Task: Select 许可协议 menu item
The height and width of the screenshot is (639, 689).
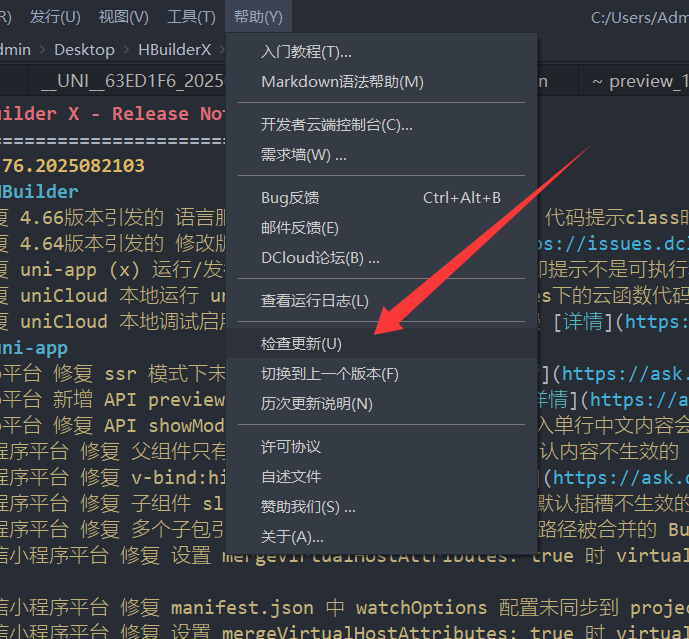Action: tap(381, 447)
